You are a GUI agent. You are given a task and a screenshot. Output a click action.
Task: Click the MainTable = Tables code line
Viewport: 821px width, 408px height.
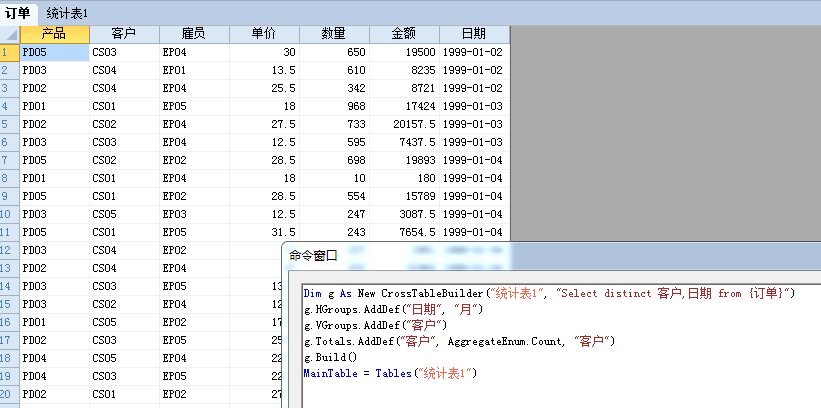coord(390,374)
